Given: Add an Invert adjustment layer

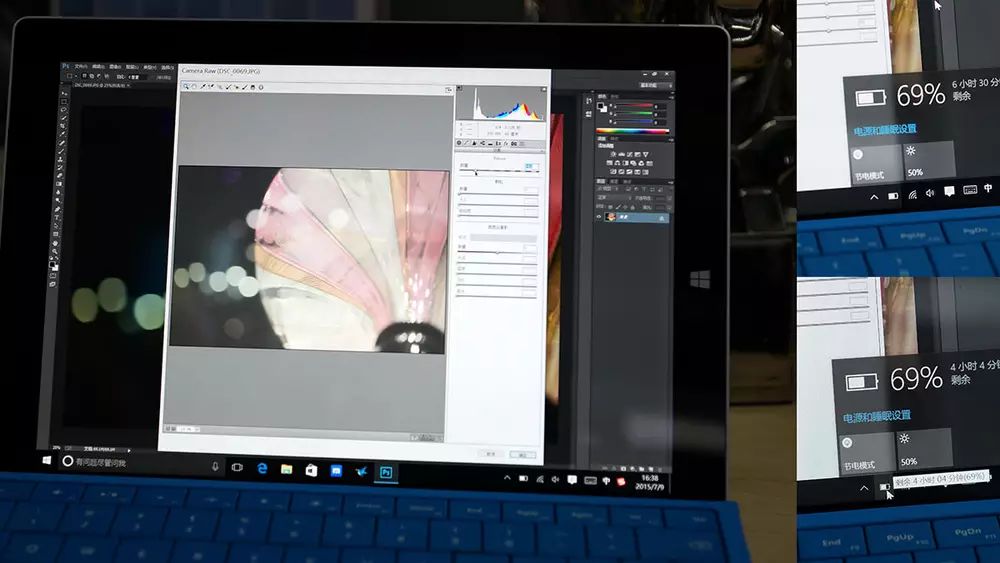Looking at the screenshot, I should point(612,172).
